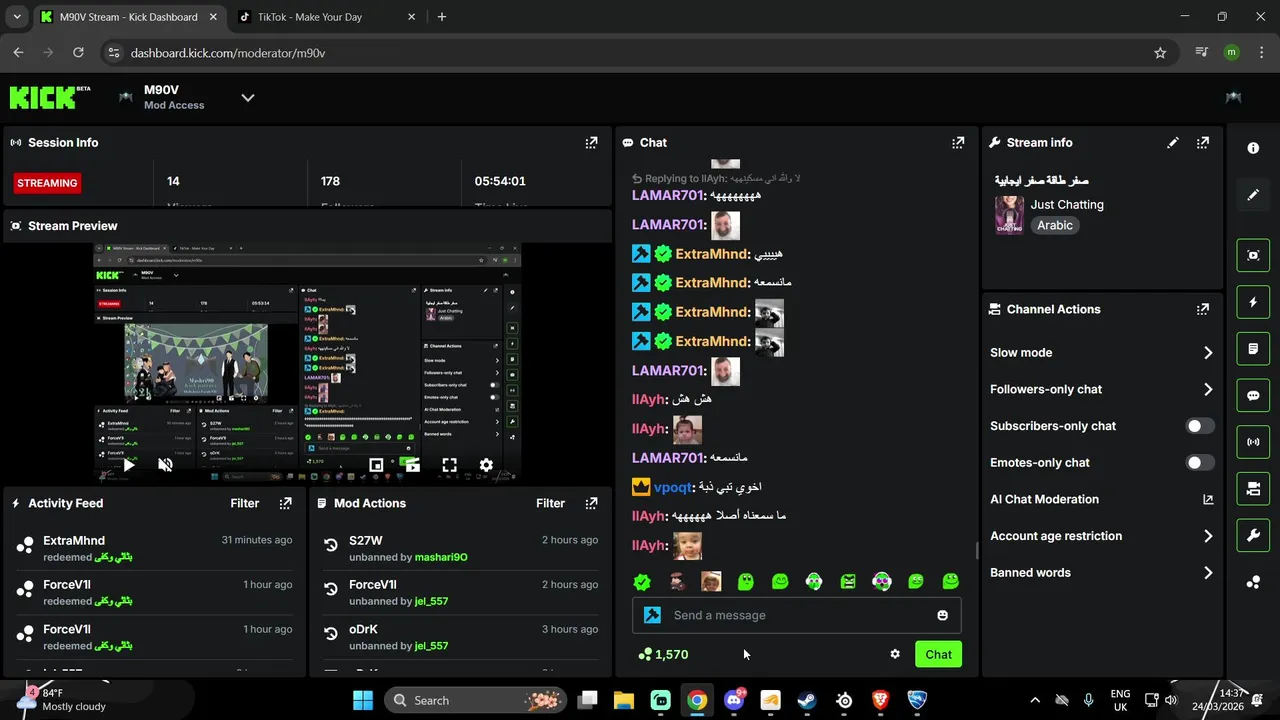The height and width of the screenshot is (720, 1280).
Task: Pop out the Session Info panel
Action: (591, 143)
